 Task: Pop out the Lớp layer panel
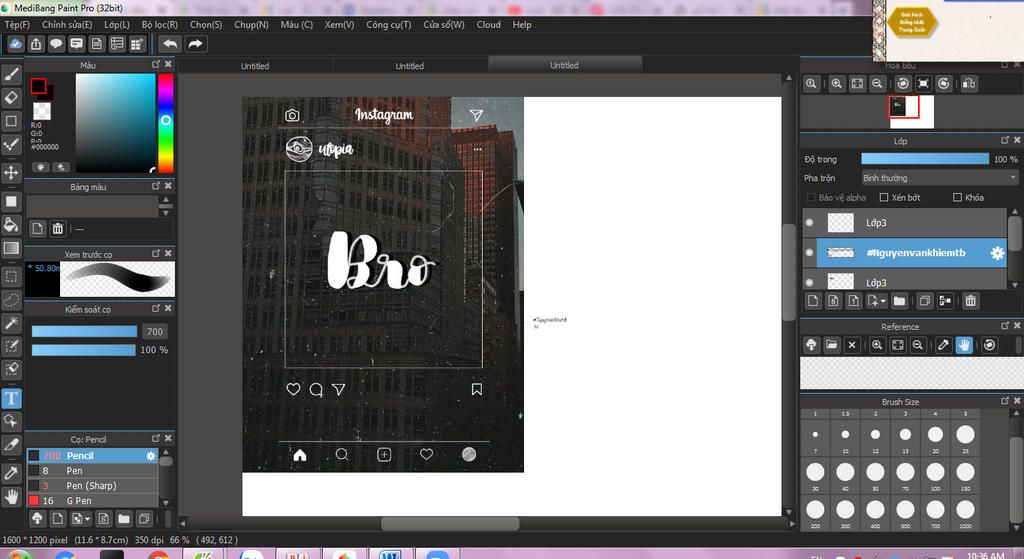tap(1005, 140)
